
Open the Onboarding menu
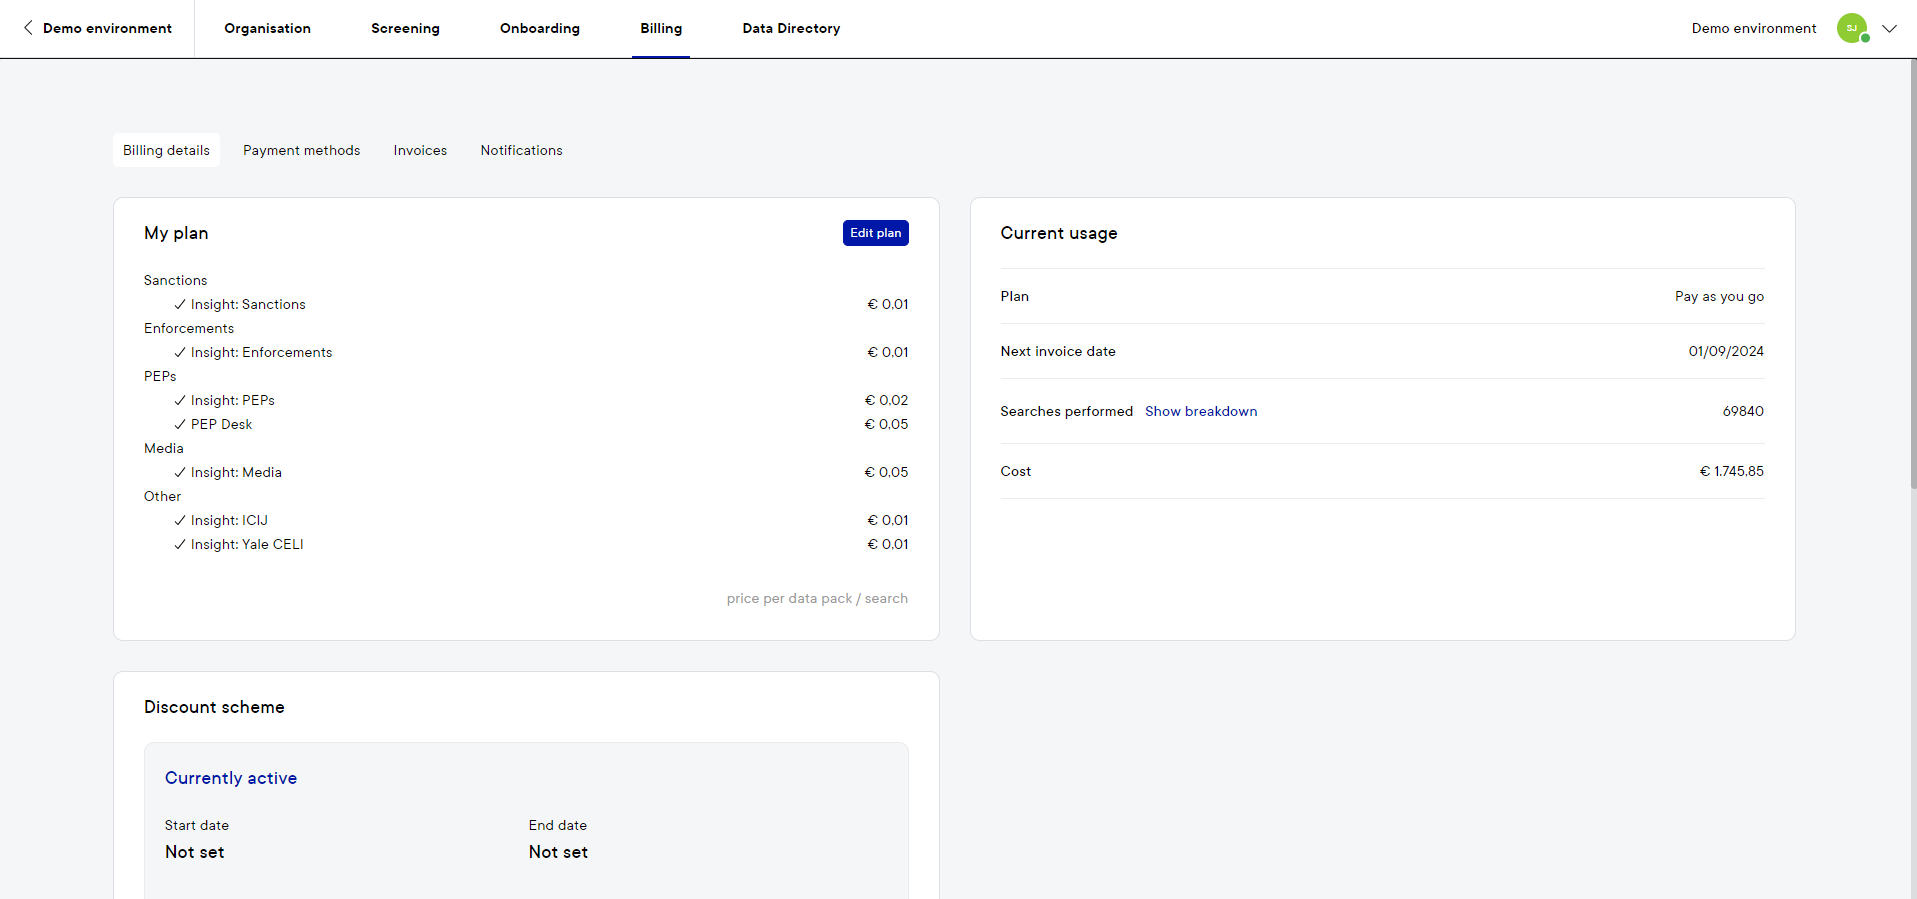point(540,28)
